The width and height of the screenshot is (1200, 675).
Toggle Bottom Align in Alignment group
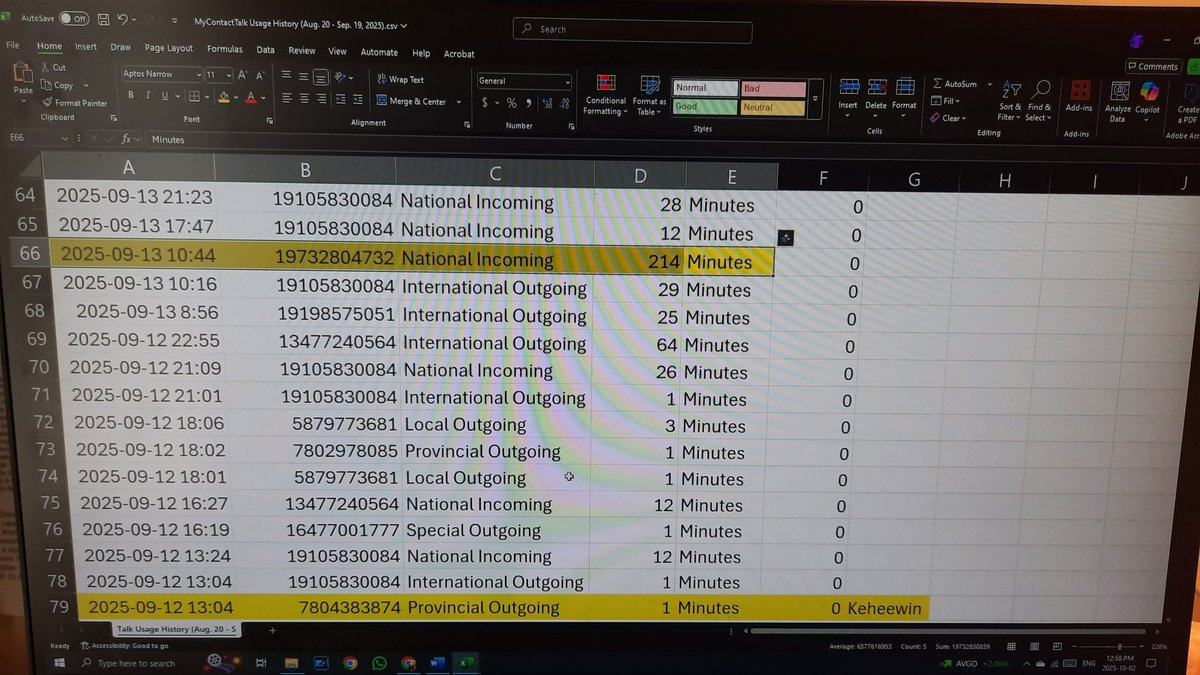[320, 77]
